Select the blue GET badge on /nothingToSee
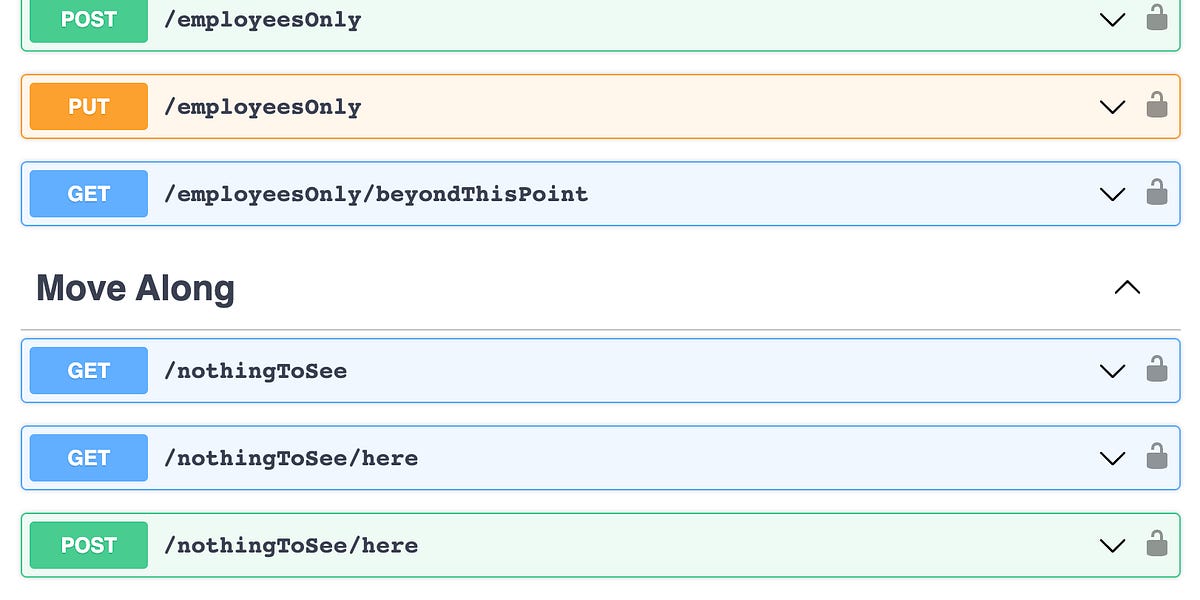 pyautogui.click(x=88, y=370)
